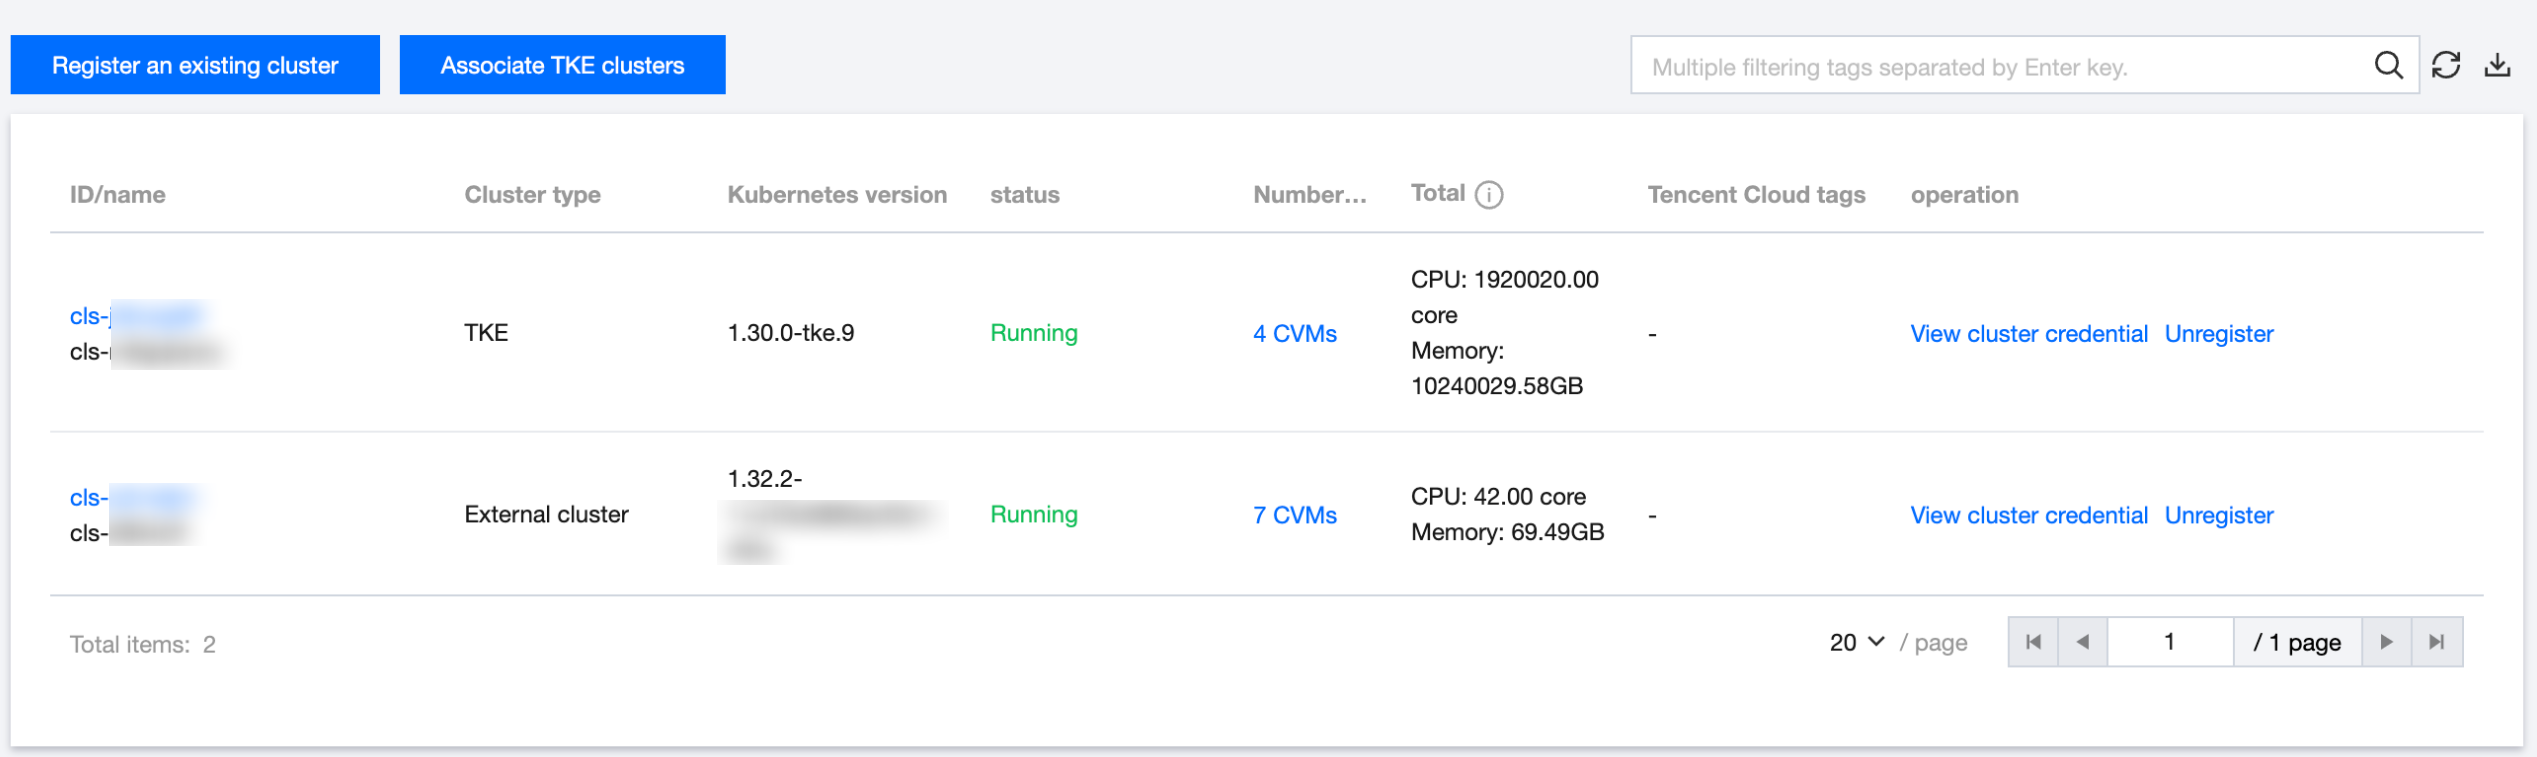Screen dimensions: 2537x757
Task: Click Associate TKE clusters button
Action: (562, 66)
